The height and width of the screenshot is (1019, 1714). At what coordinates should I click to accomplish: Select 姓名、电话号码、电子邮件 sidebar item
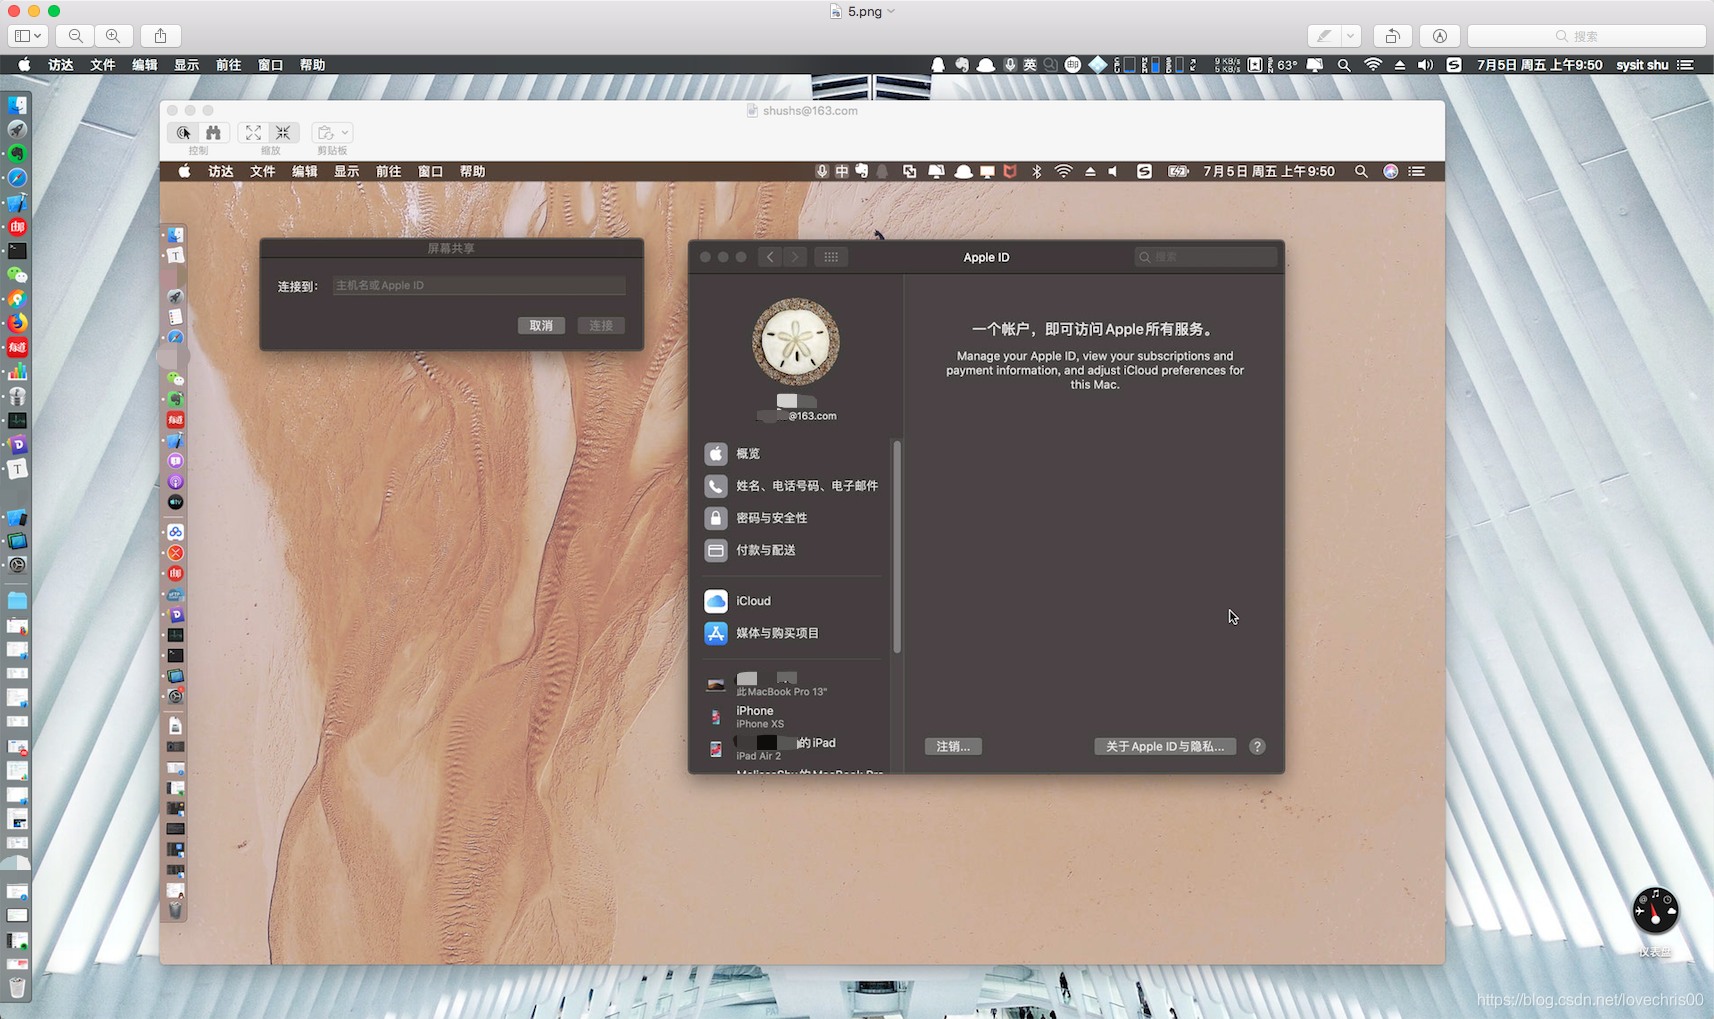point(790,486)
